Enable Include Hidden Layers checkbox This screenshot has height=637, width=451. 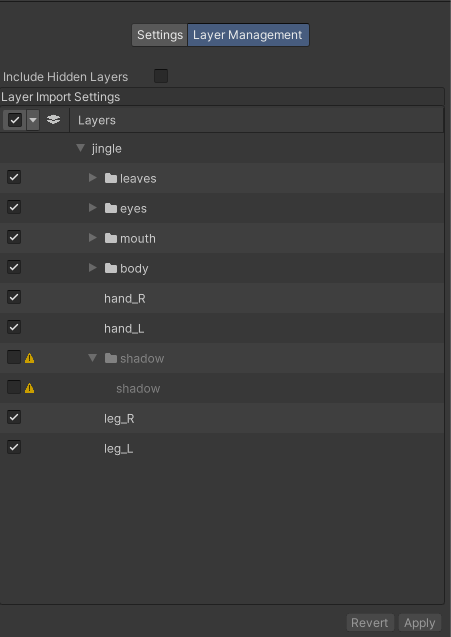pyautogui.click(x=161, y=76)
